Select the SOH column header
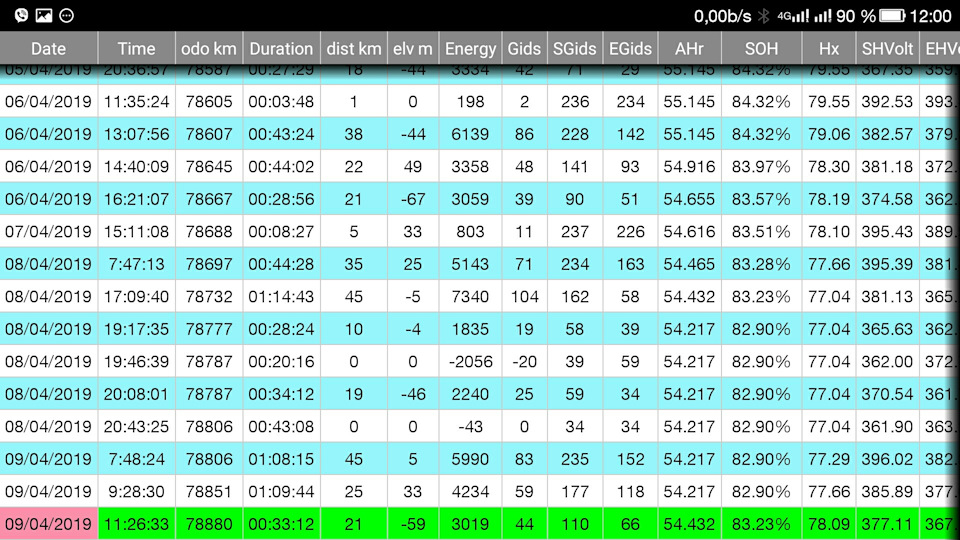Viewport: 960px width, 540px height. [x=761, y=48]
